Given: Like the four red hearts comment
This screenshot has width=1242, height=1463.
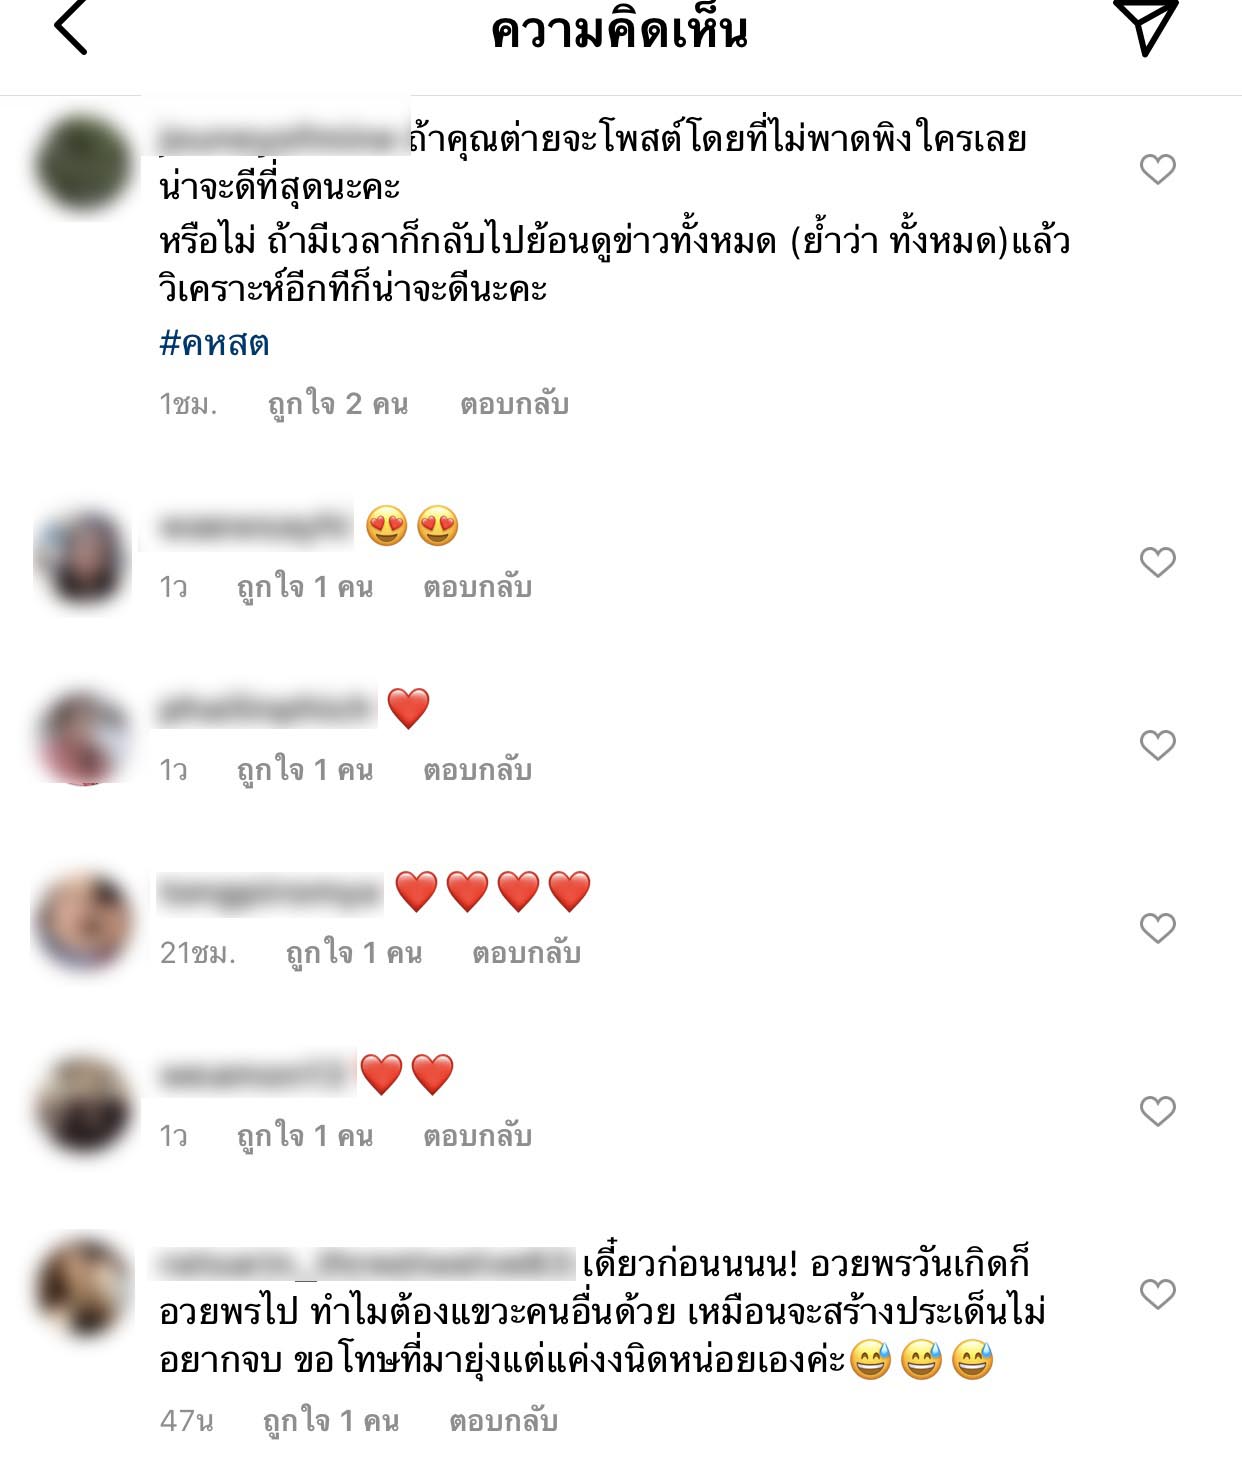Looking at the screenshot, I should pos(1157,928).
